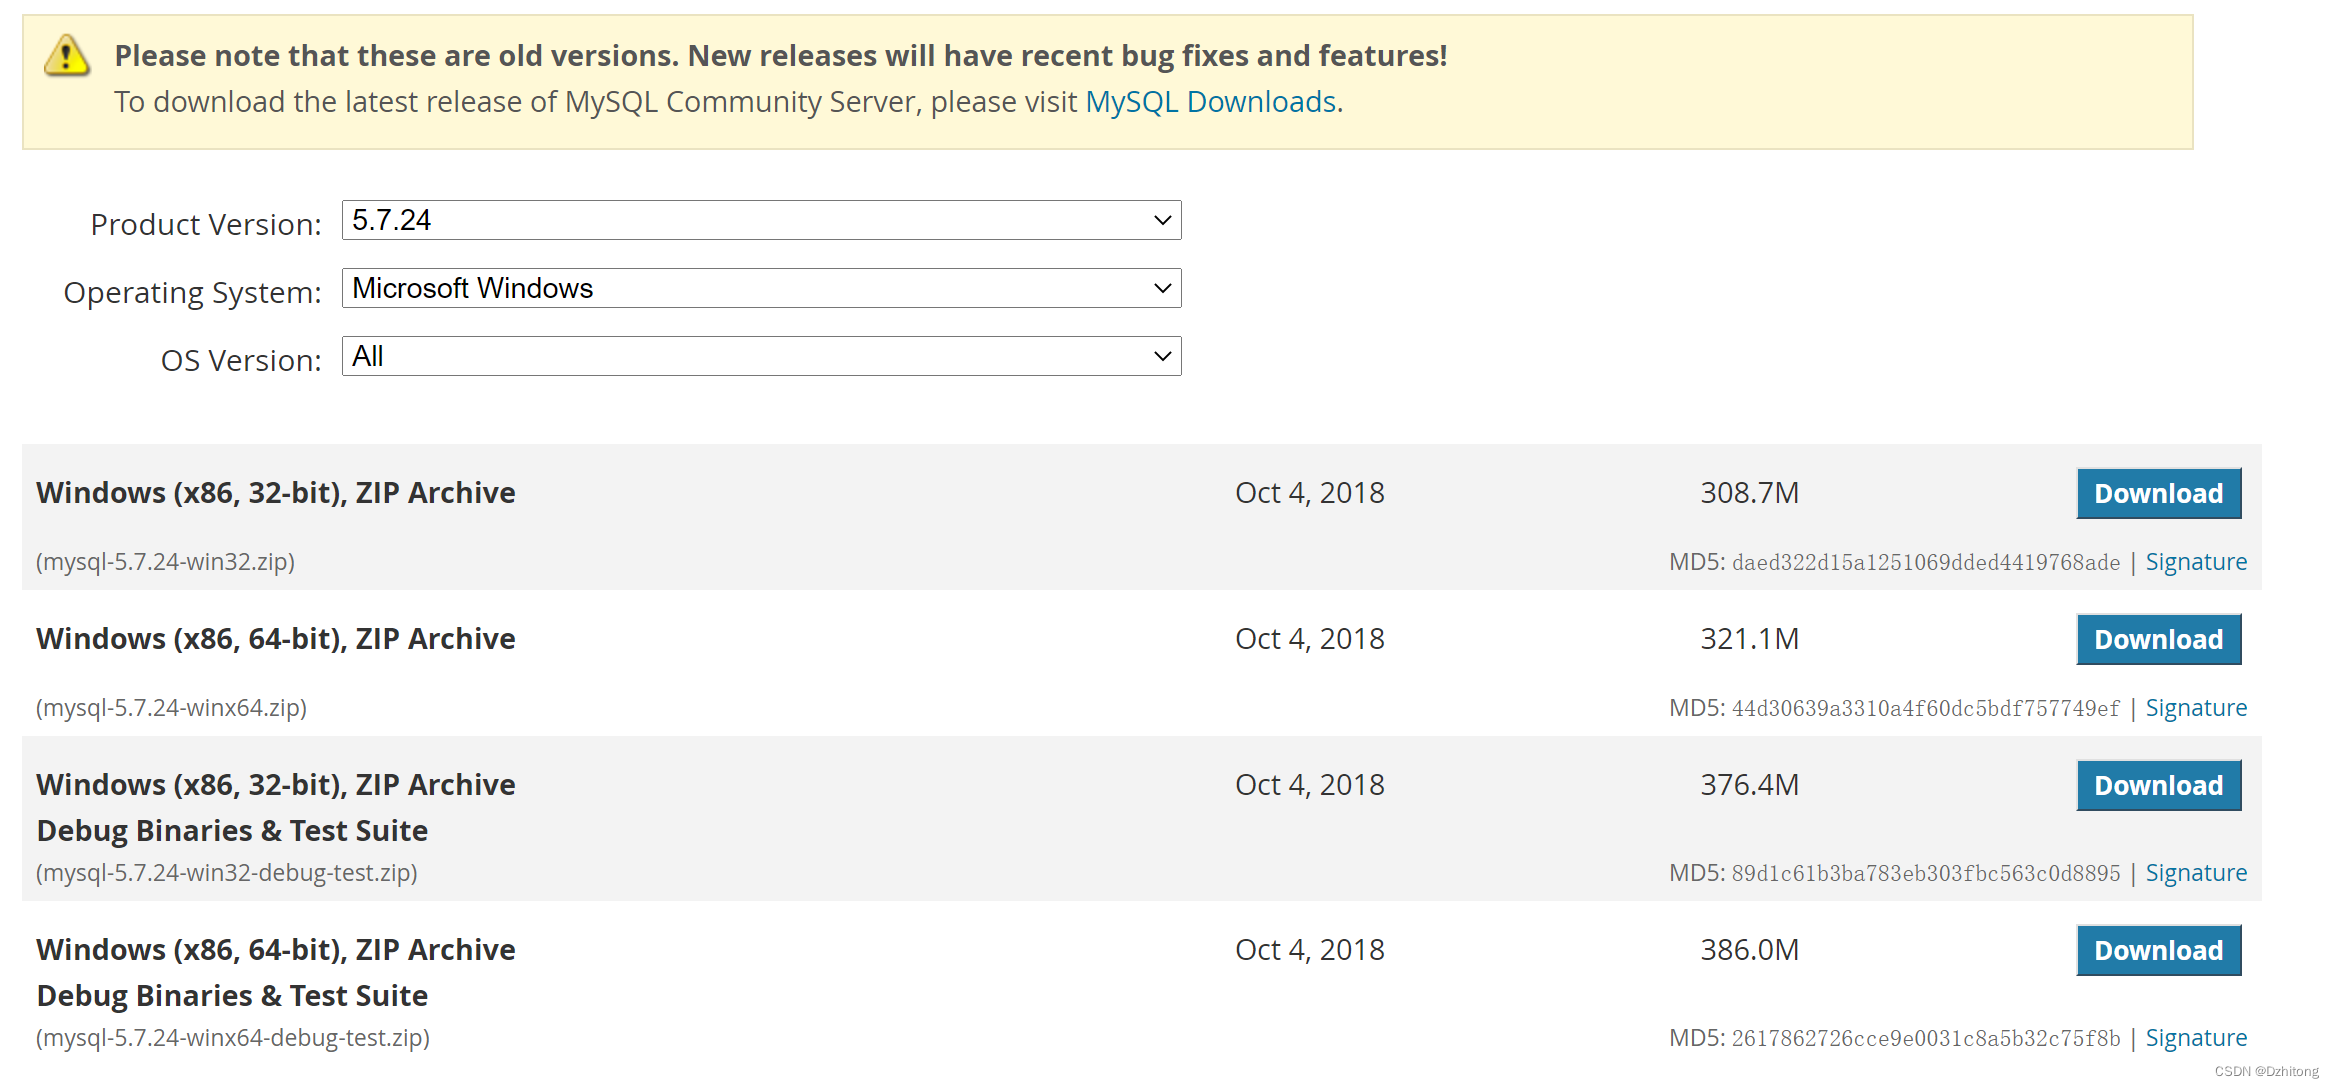Expand the Operating System dropdown
The image size is (2334, 1088).
pos(760,288)
